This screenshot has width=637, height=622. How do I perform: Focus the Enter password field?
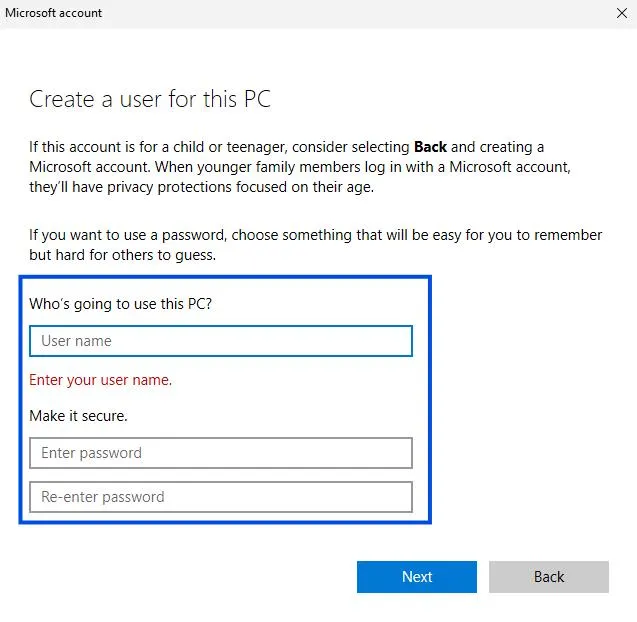220,453
